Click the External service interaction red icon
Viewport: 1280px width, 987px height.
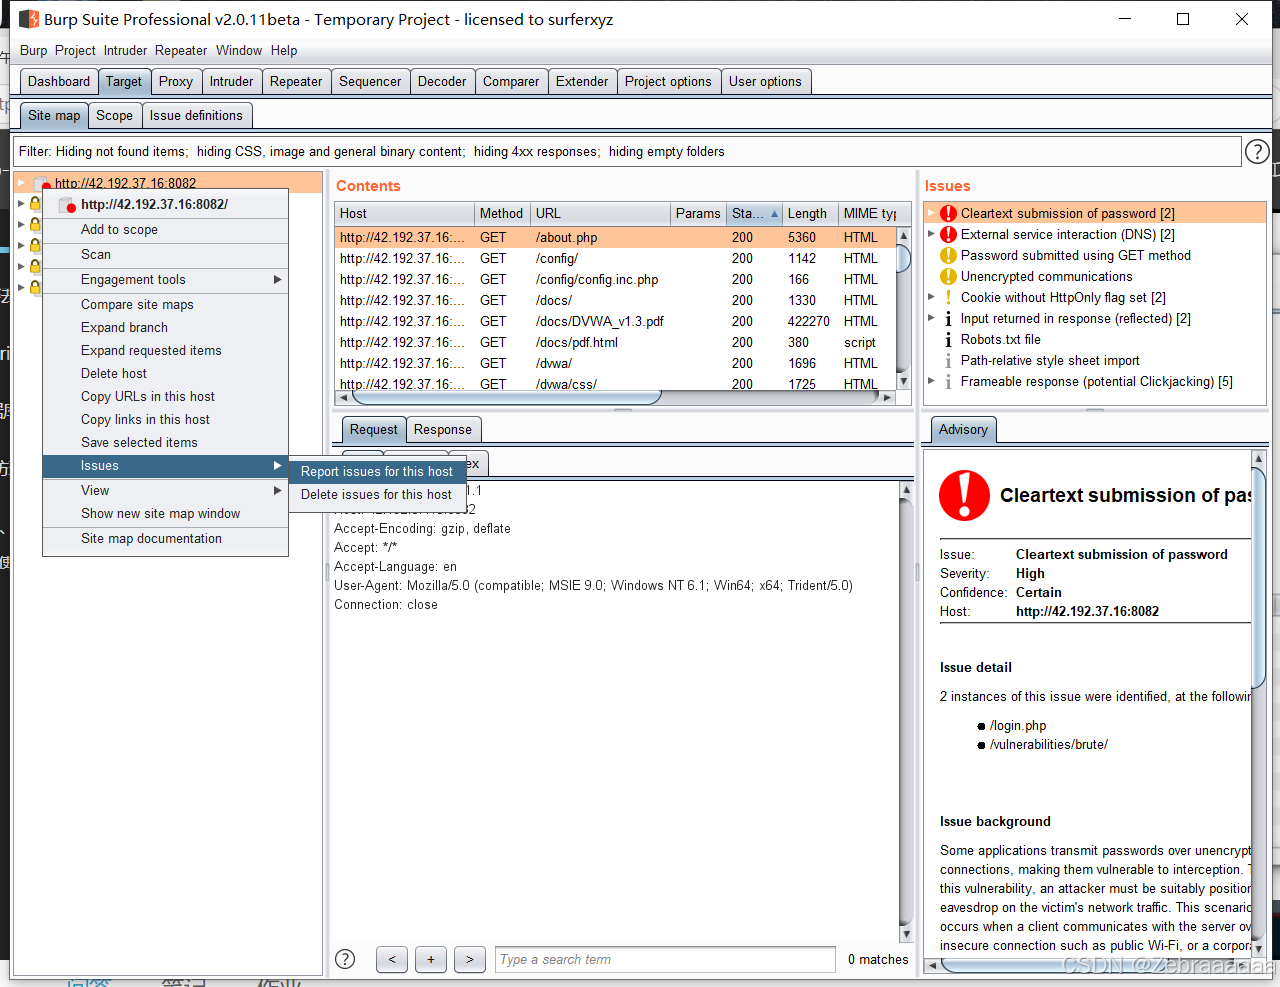pyautogui.click(x=948, y=234)
